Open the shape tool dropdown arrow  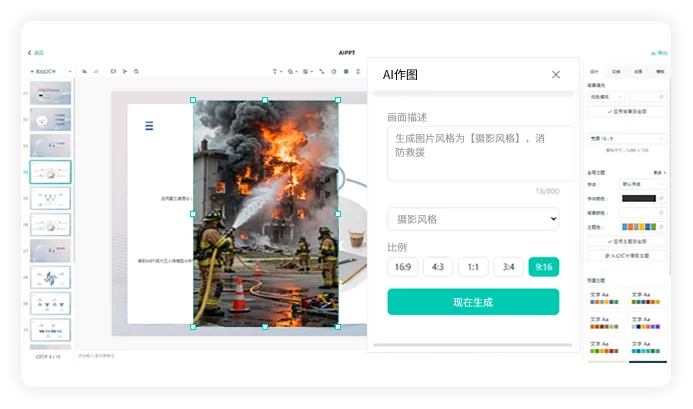click(297, 71)
